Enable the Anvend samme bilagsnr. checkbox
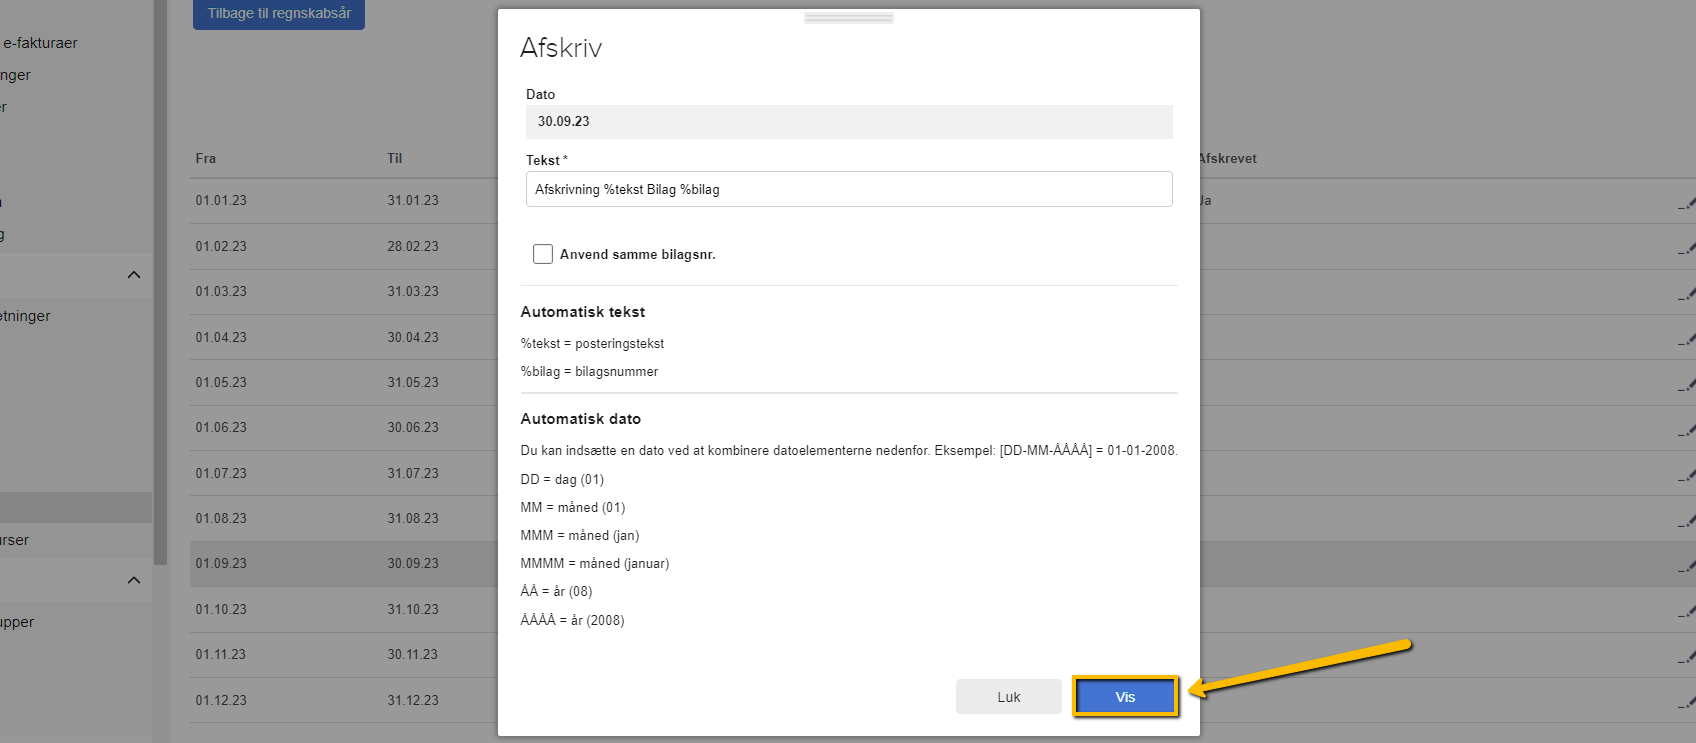Image resolution: width=1696 pixels, height=743 pixels. click(x=543, y=254)
